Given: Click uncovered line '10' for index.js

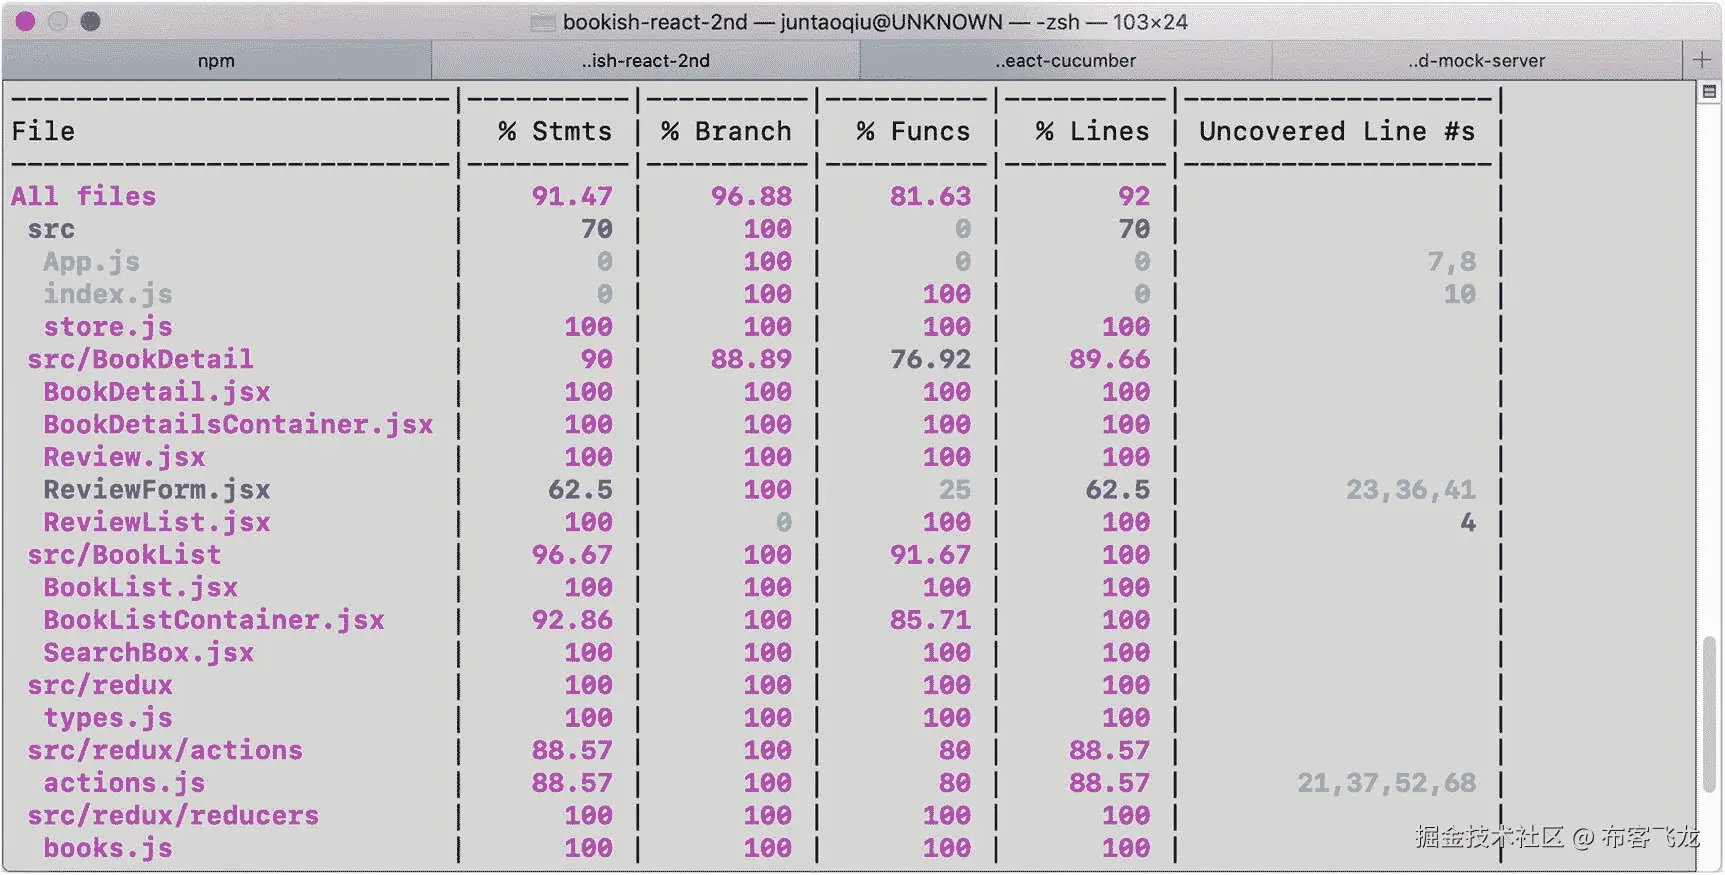Looking at the screenshot, I should [x=1459, y=294].
